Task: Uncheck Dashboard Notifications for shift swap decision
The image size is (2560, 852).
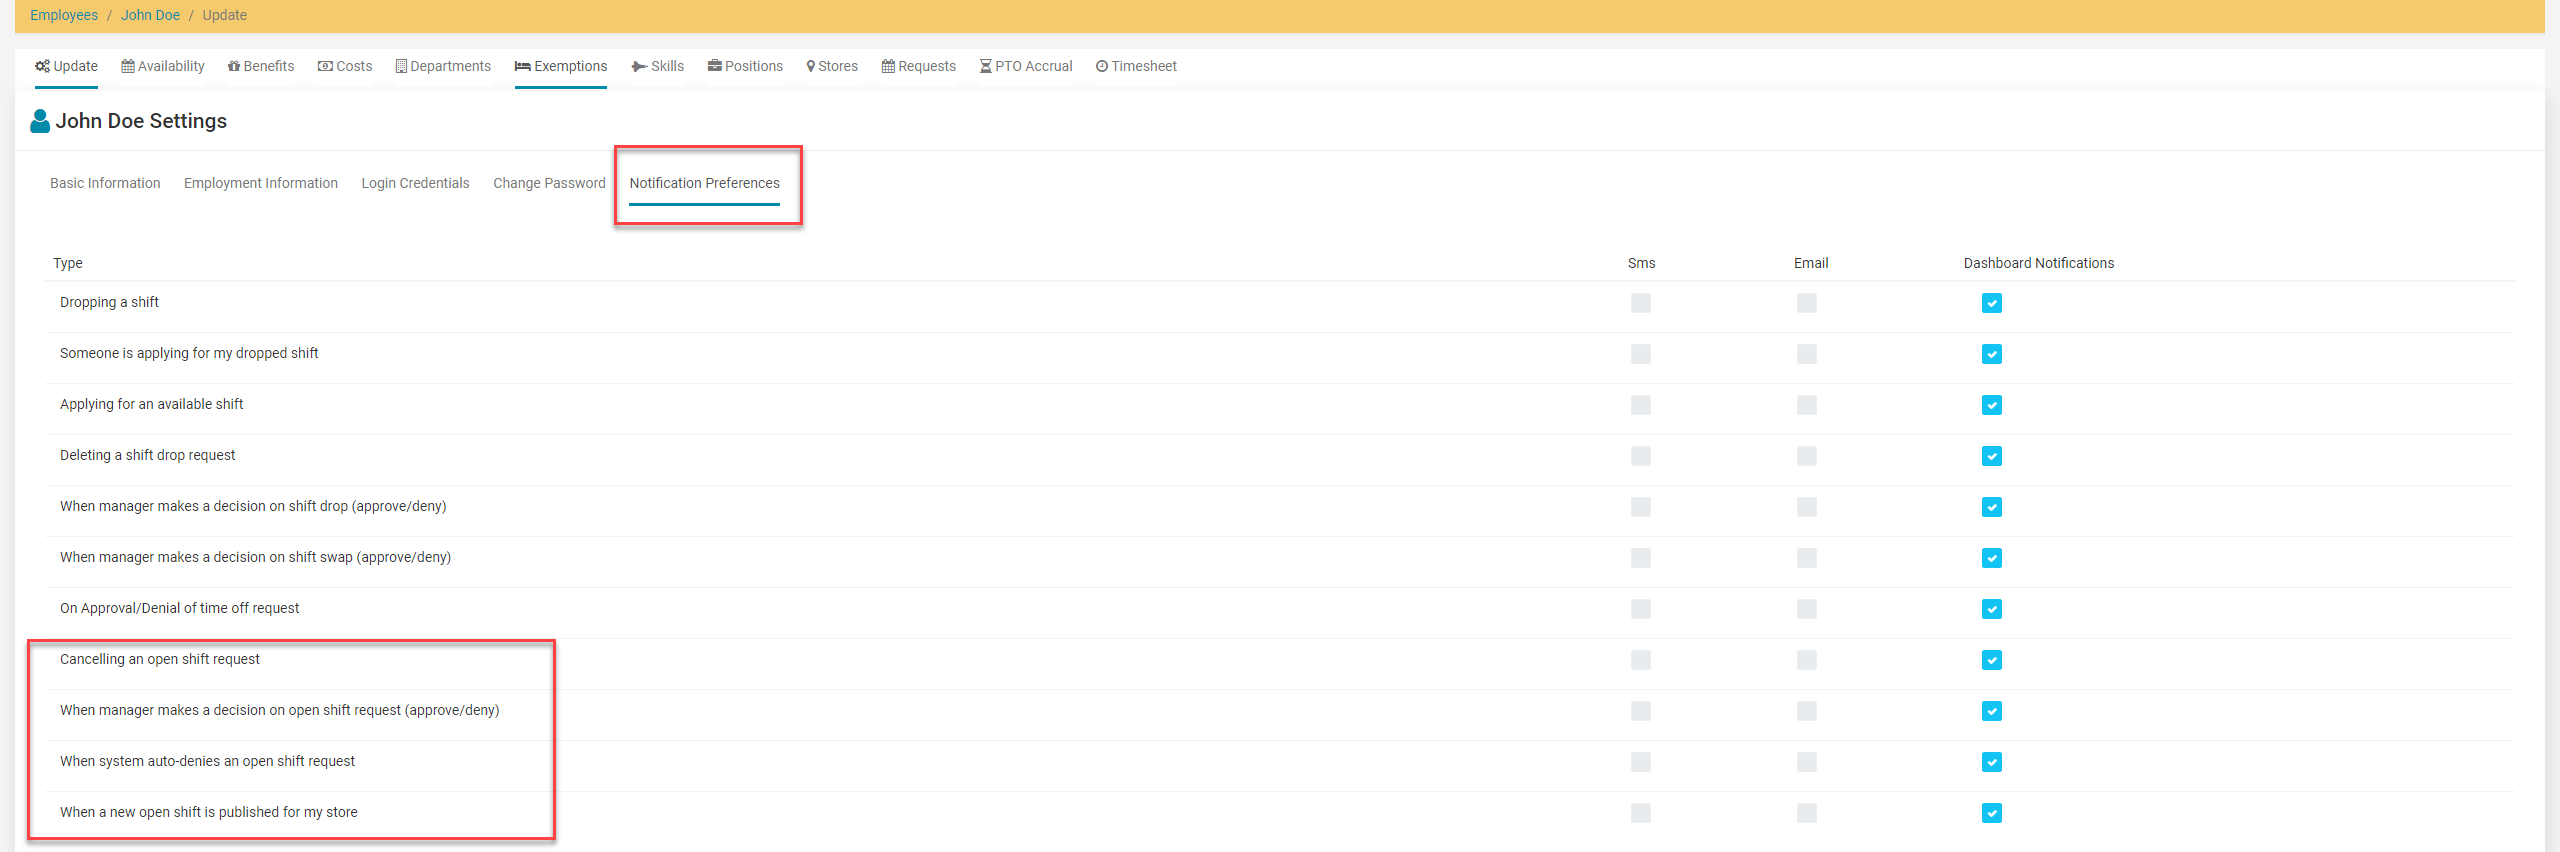Action: click(1992, 558)
